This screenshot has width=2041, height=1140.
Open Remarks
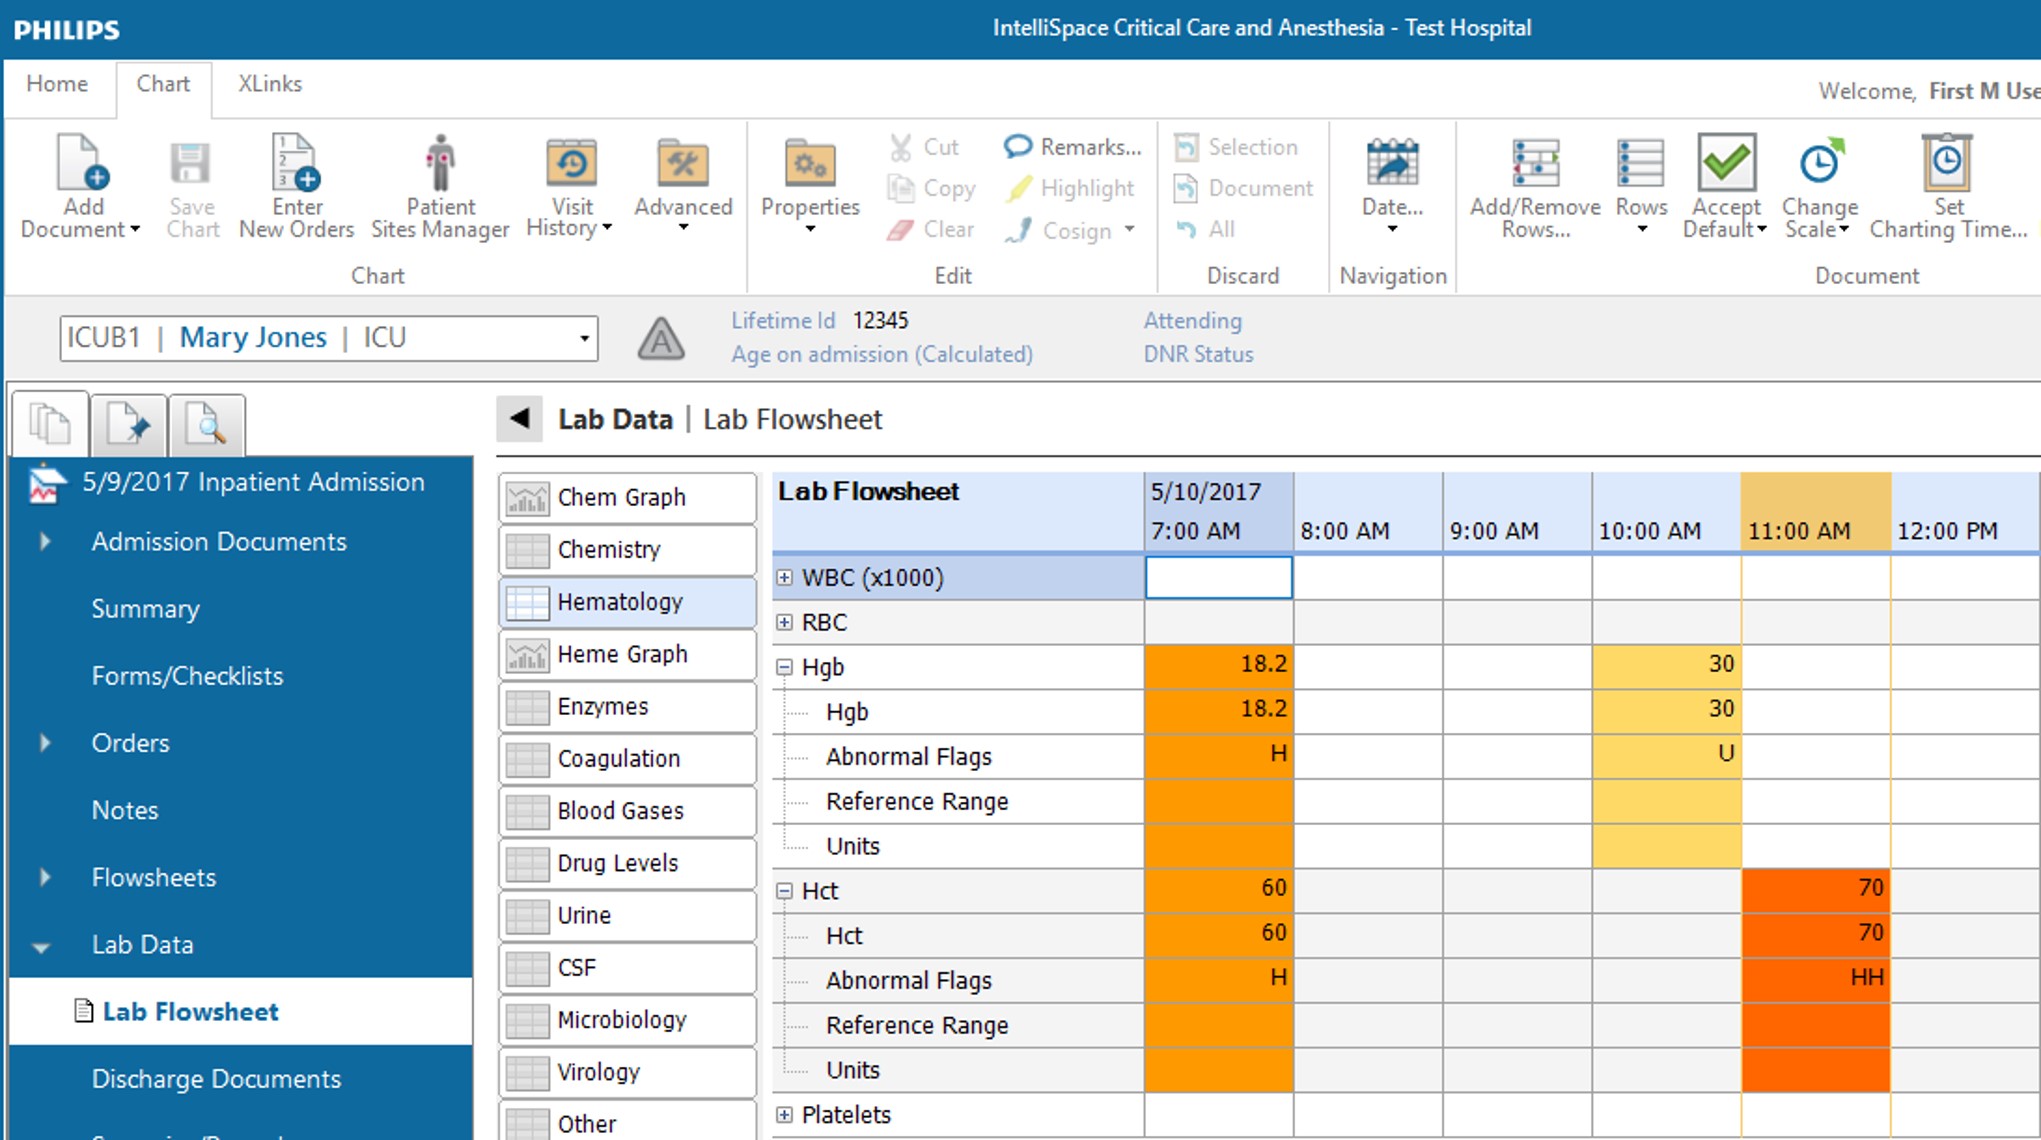[1072, 147]
